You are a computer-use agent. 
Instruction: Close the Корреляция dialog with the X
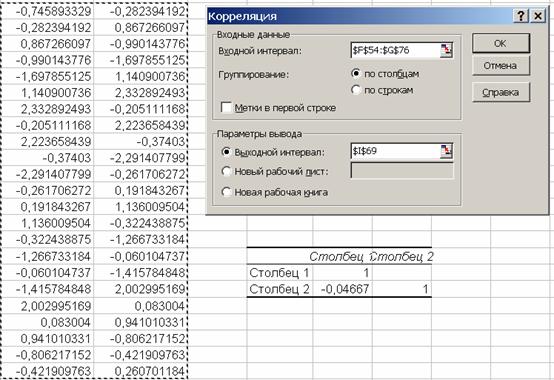(538, 16)
